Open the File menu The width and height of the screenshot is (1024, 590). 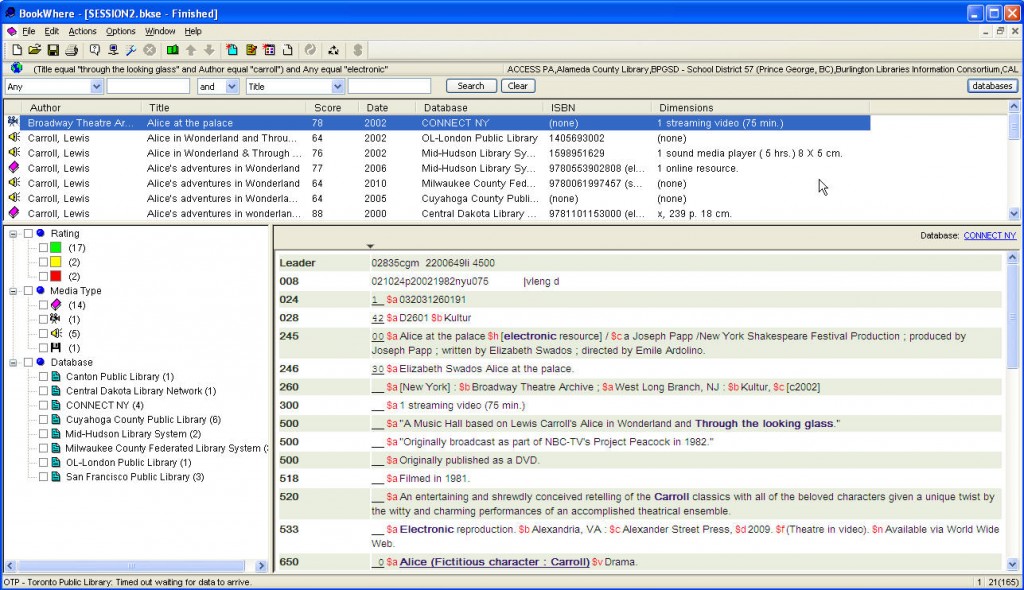pos(29,31)
